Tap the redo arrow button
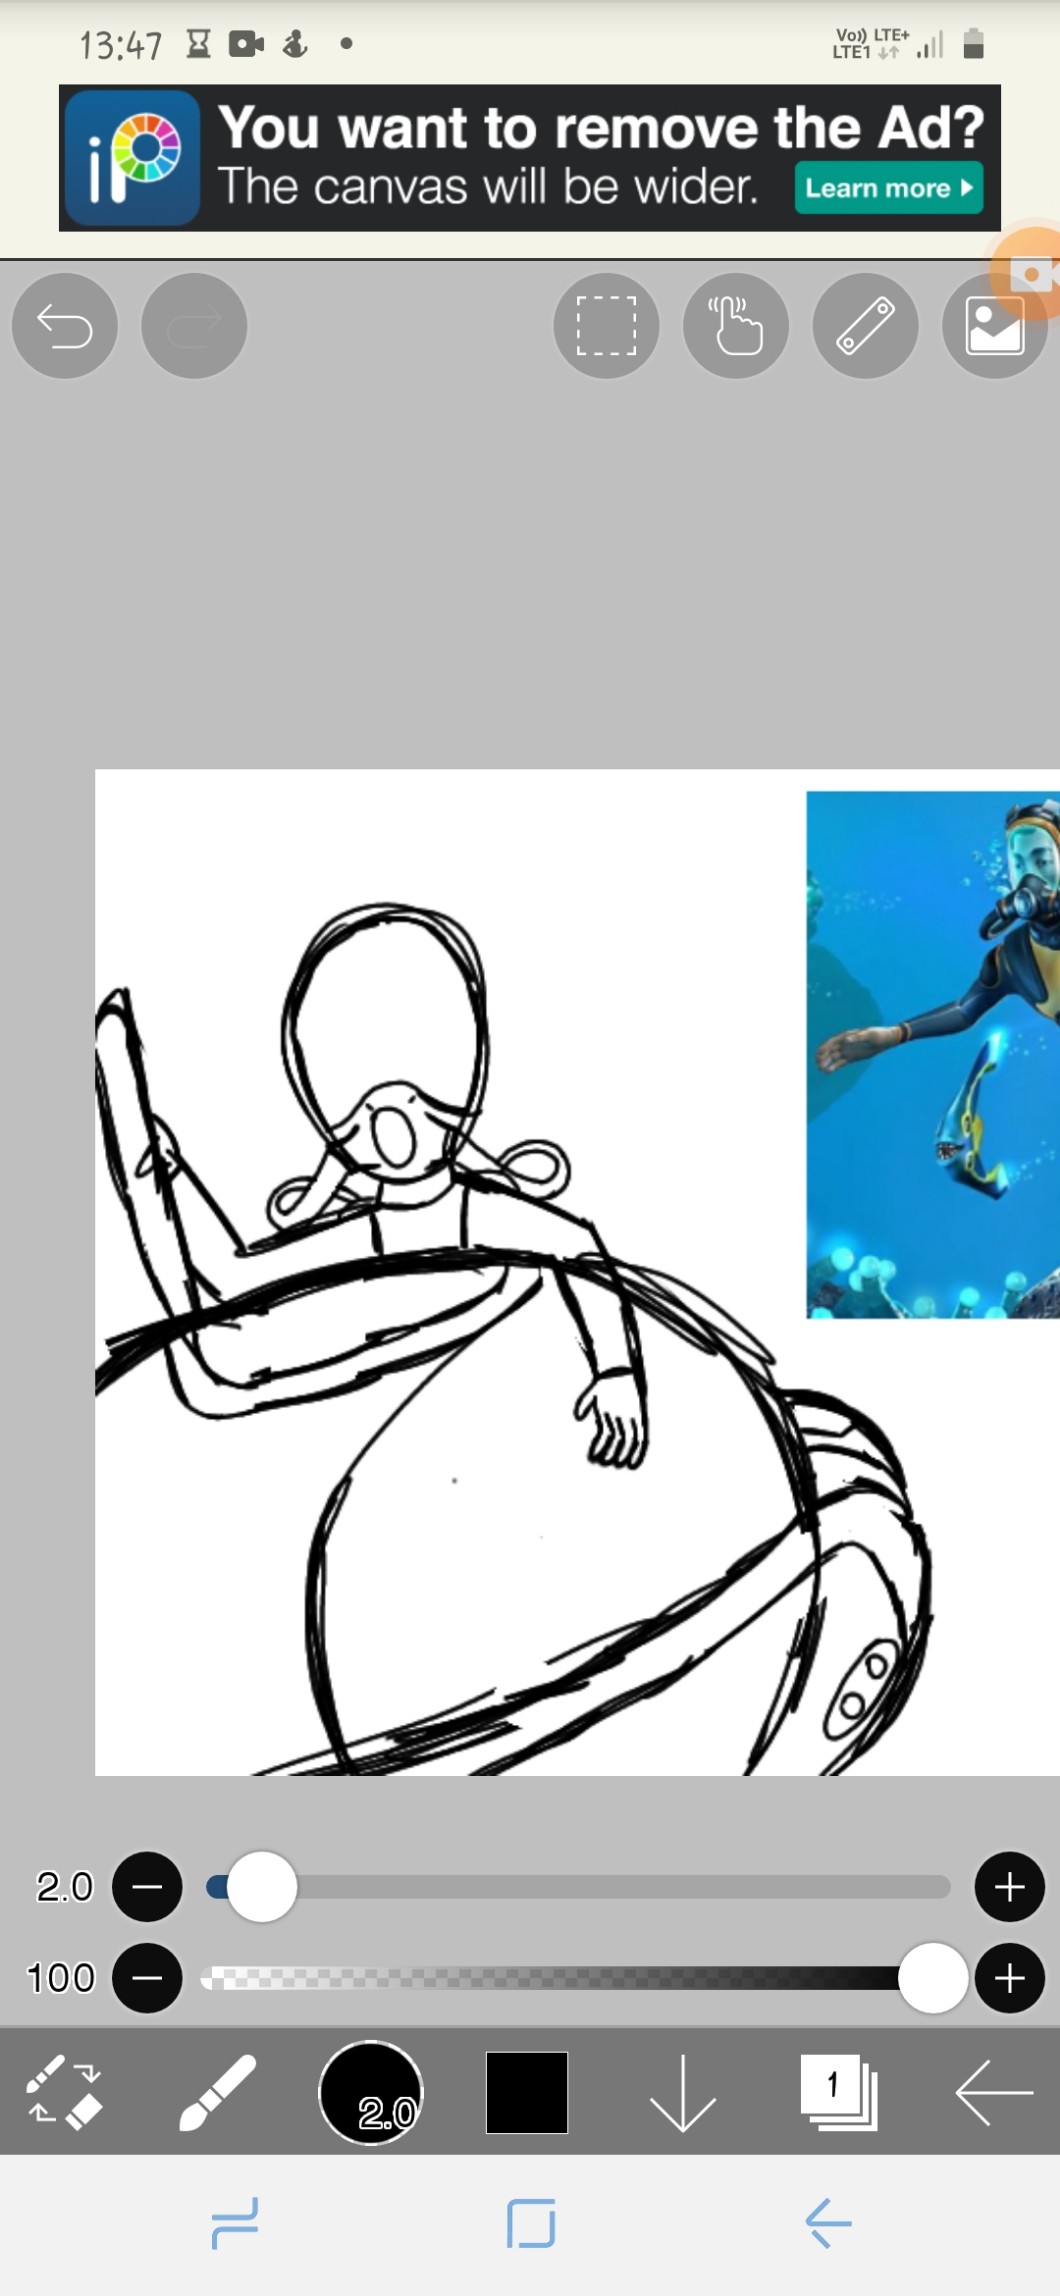1060x2296 pixels. pos(194,326)
